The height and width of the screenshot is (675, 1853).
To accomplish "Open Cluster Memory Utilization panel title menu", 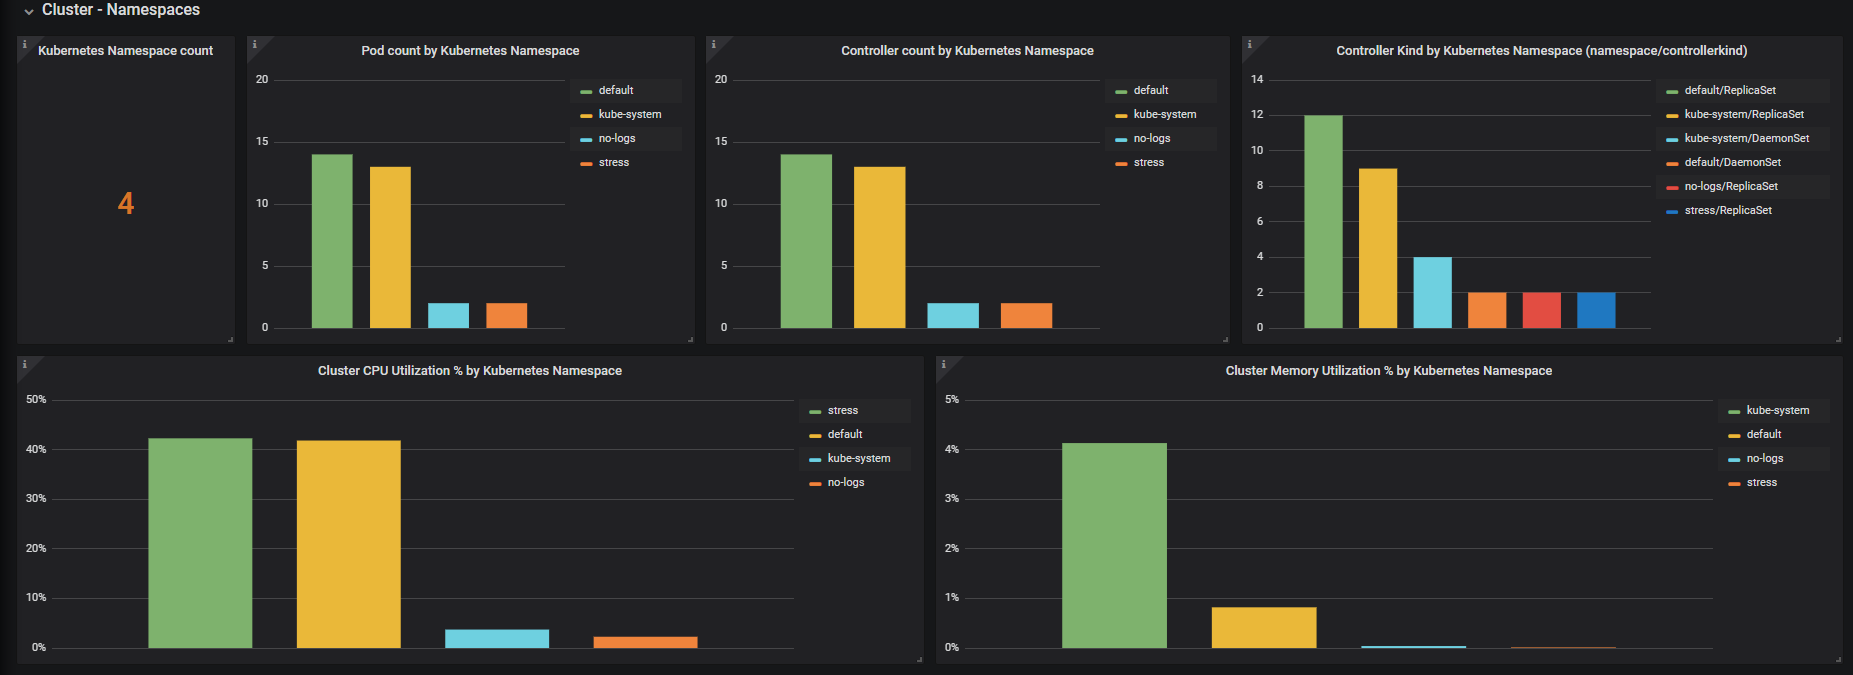I will click(x=1389, y=371).
